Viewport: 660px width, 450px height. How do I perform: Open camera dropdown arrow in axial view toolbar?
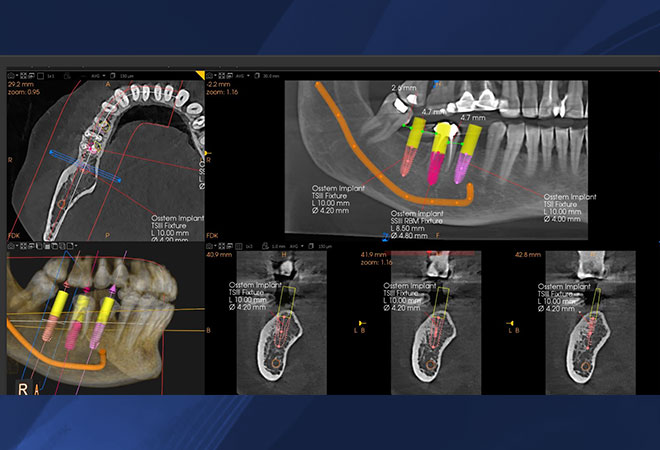pyautogui.click(x=17, y=76)
